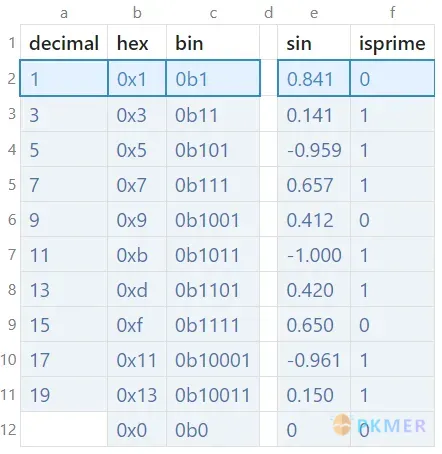Click the 'decimal' header cell
This screenshot has width=442, height=454.
tap(64, 42)
